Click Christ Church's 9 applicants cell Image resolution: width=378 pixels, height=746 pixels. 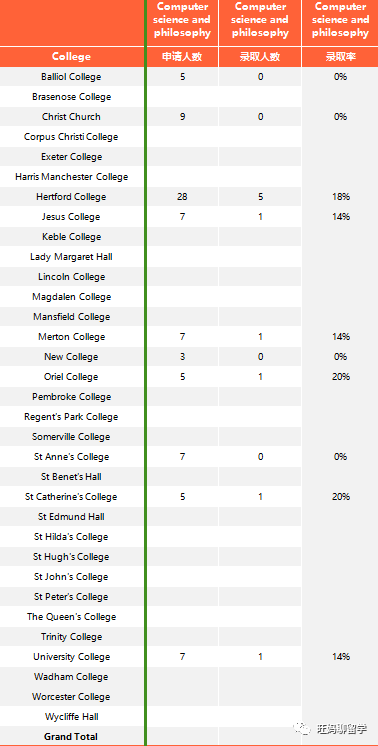[x=182, y=117]
